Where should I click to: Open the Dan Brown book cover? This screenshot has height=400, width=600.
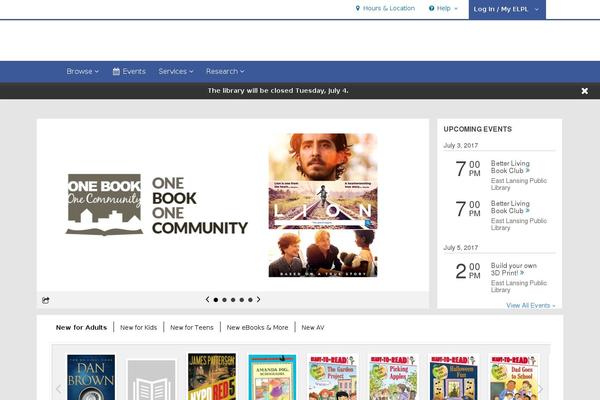click(x=91, y=377)
